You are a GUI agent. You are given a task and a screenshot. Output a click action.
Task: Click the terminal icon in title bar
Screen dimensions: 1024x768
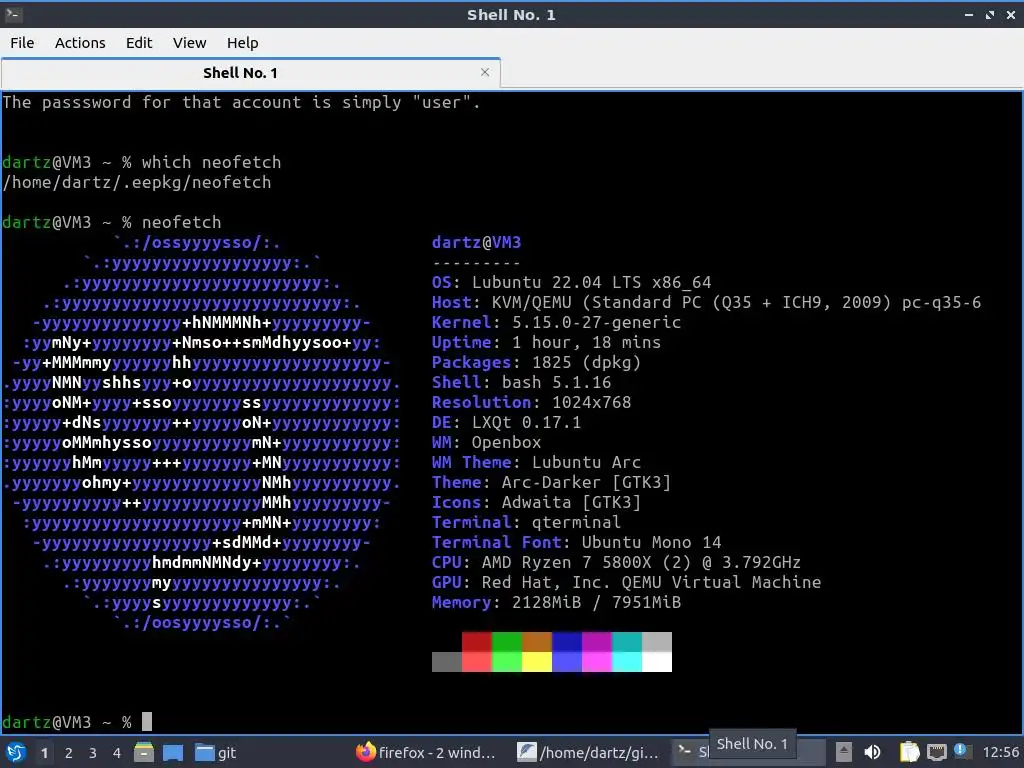pos(13,14)
